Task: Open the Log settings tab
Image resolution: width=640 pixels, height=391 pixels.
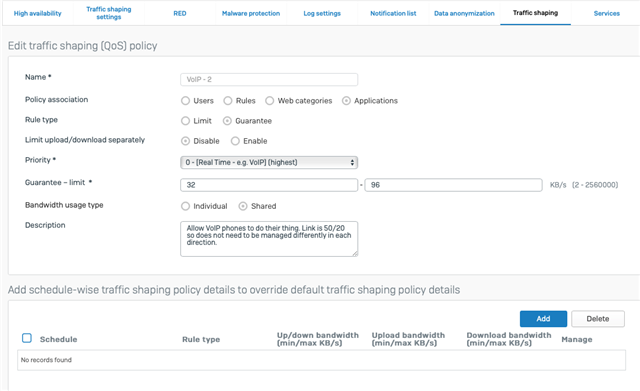Action: (x=322, y=13)
